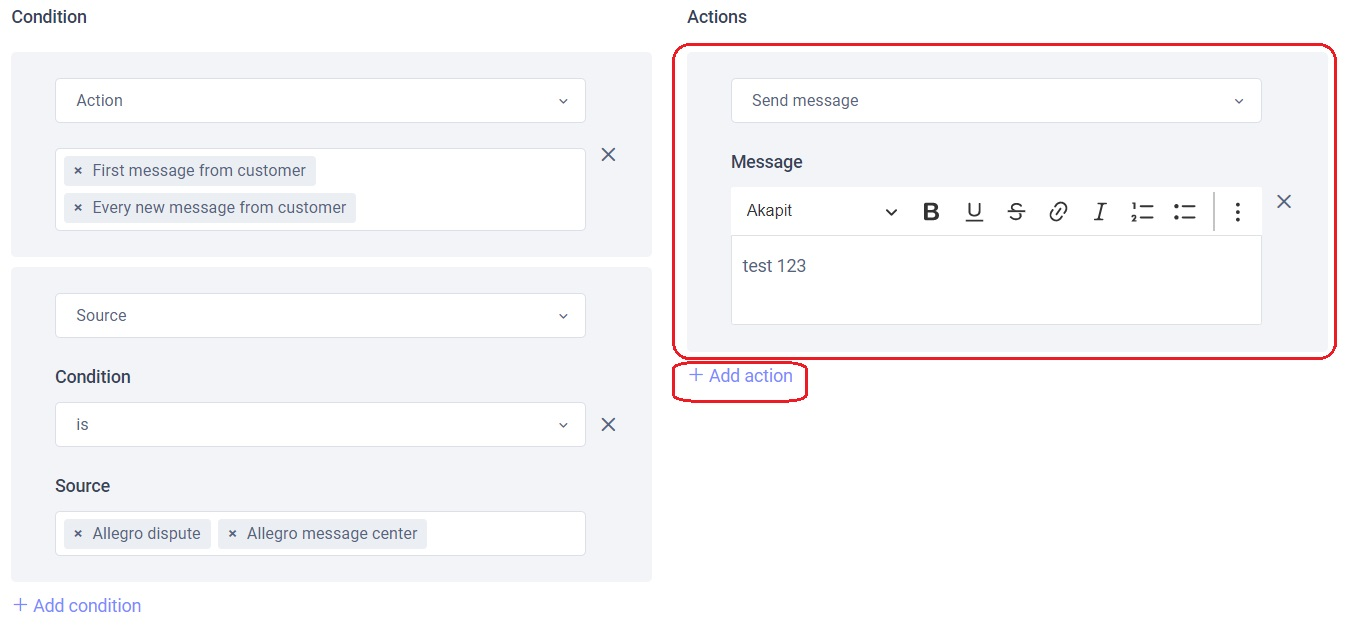Insert a link in the message
1355x625 pixels.
click(1058, 211)
